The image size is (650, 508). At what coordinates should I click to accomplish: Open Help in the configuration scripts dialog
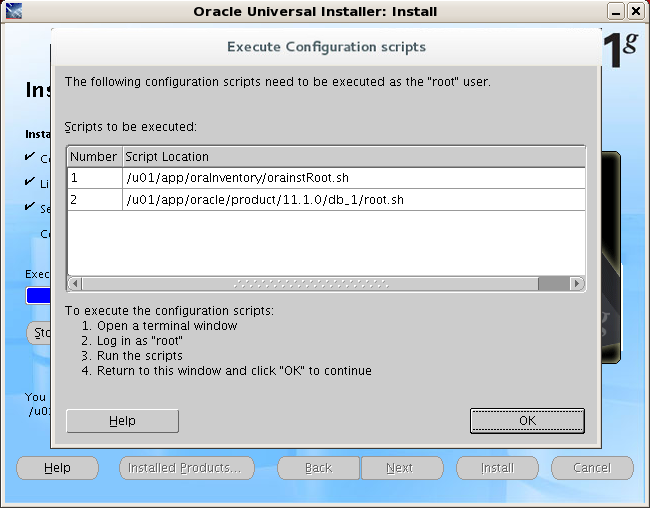pos(122,421)
